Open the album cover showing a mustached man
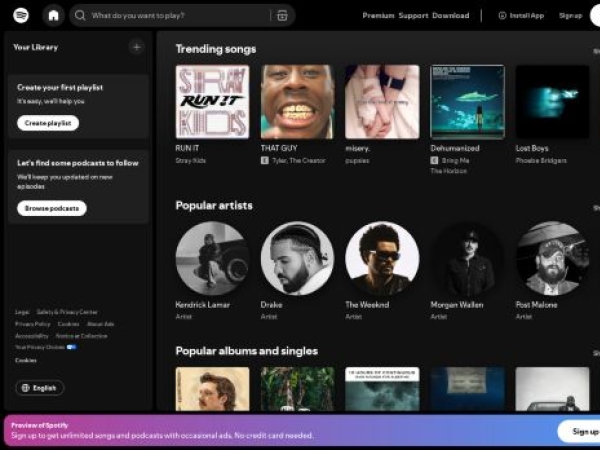This screenshot has height=450, width=600. 212,389
